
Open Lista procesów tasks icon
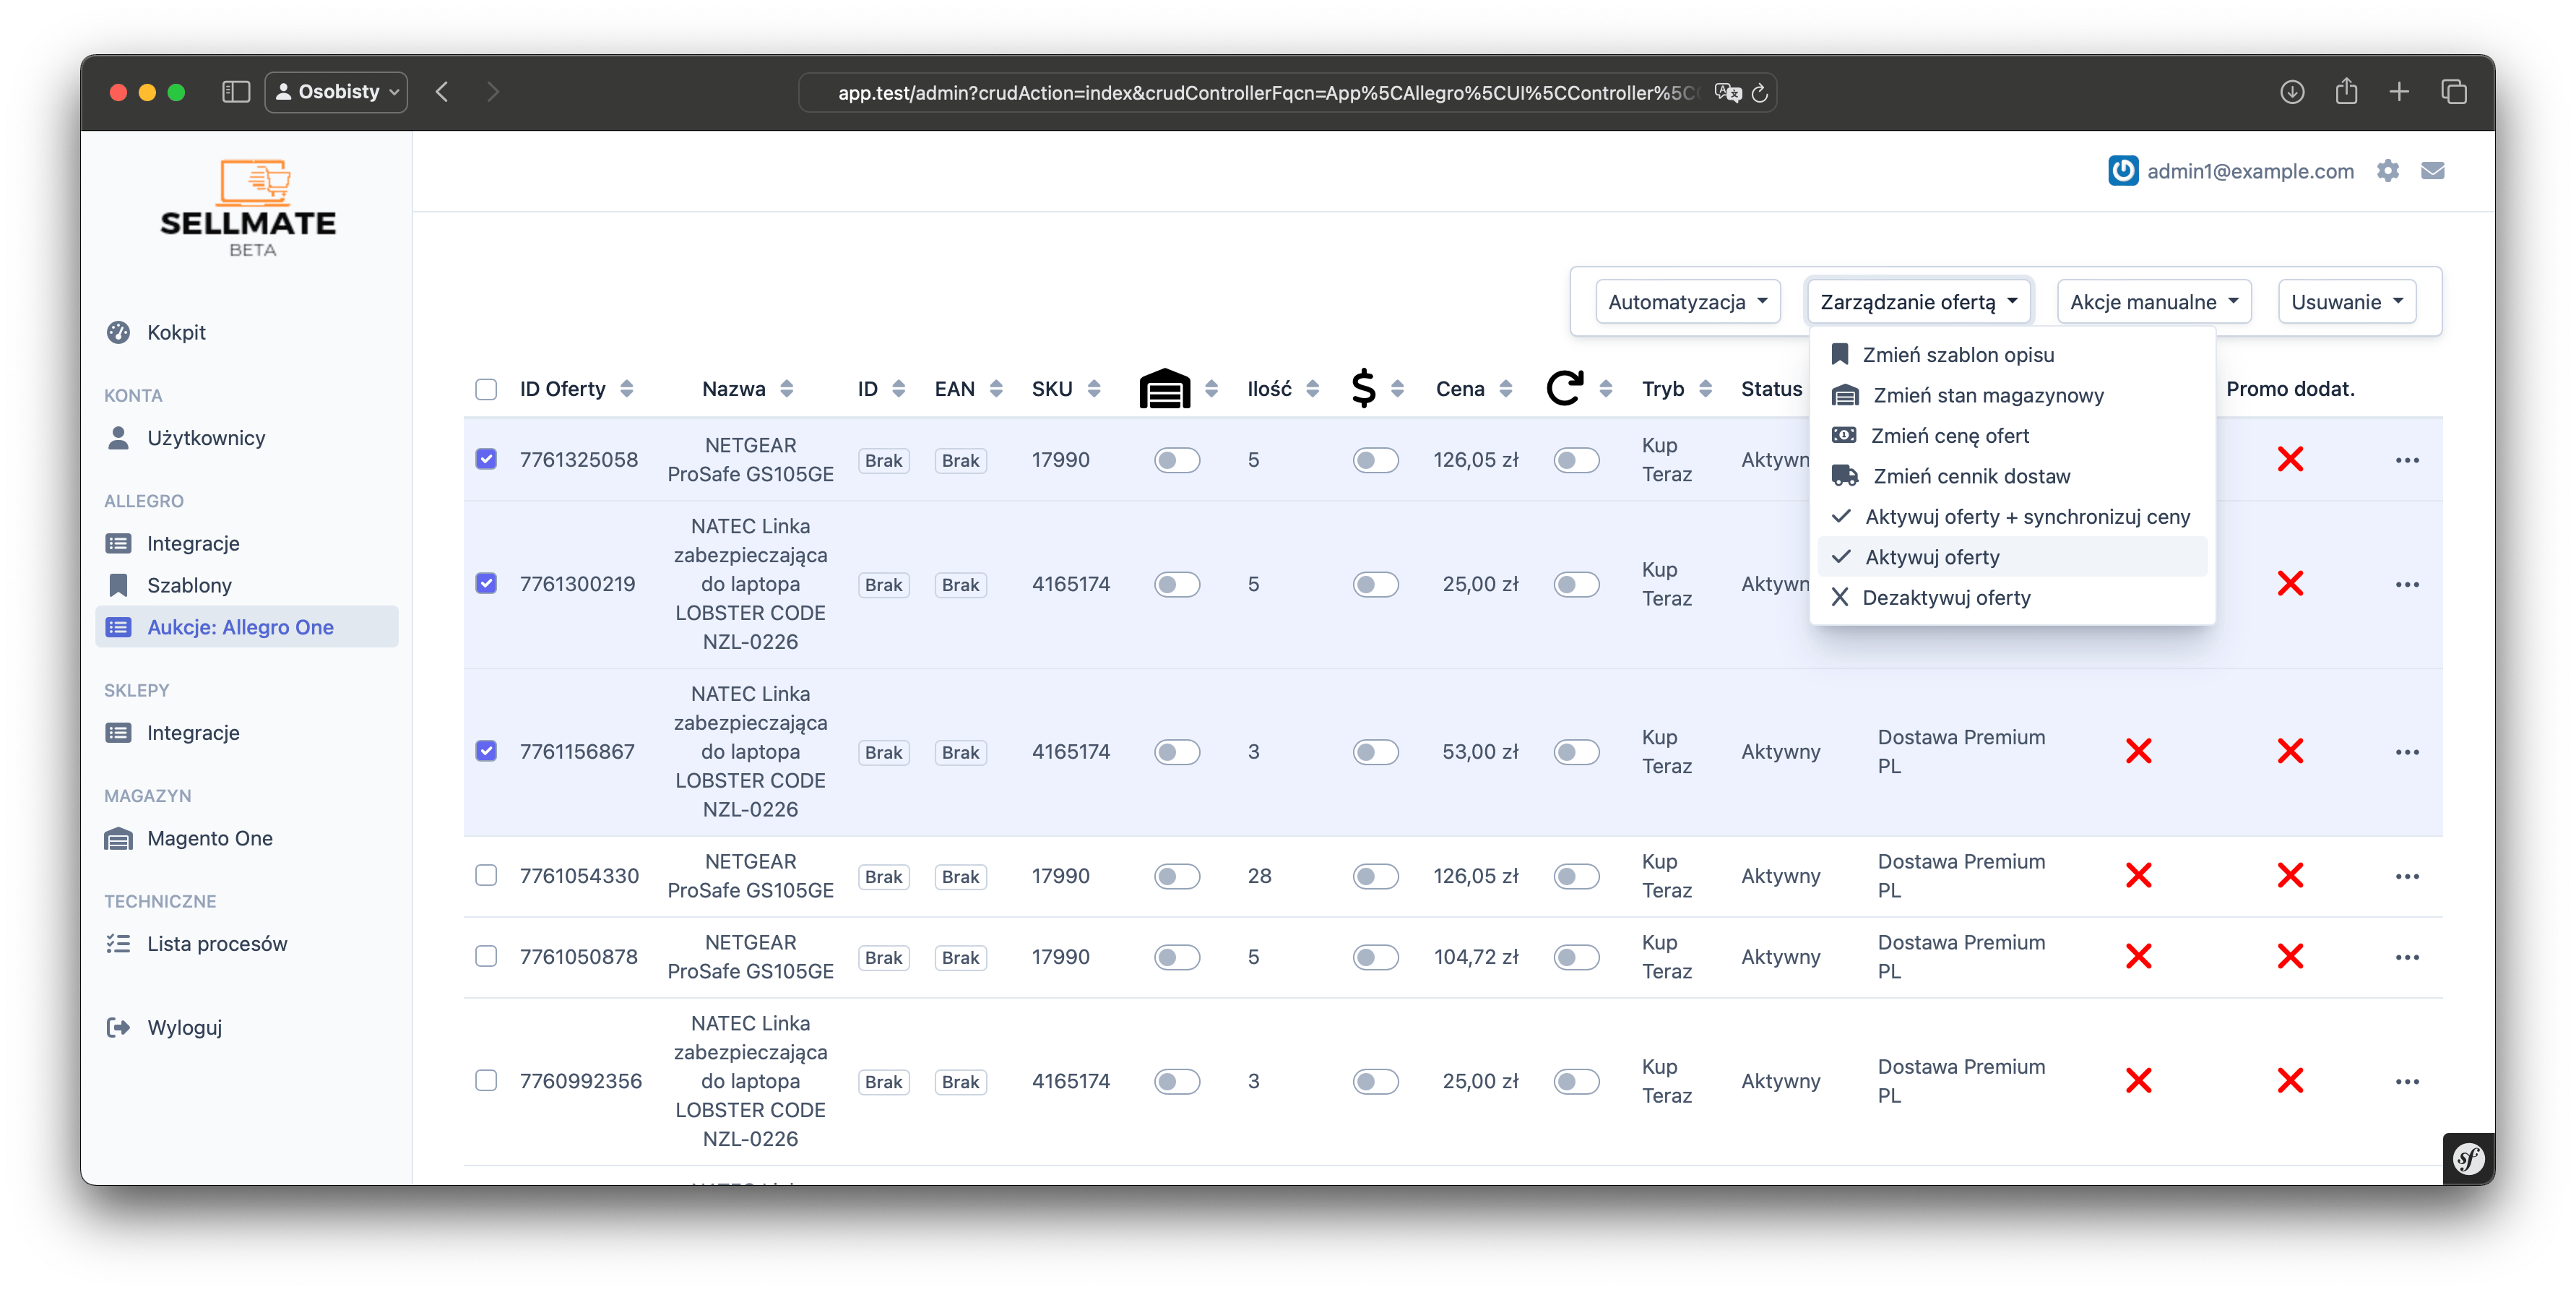pyautogui.click(x=118, y=943)
